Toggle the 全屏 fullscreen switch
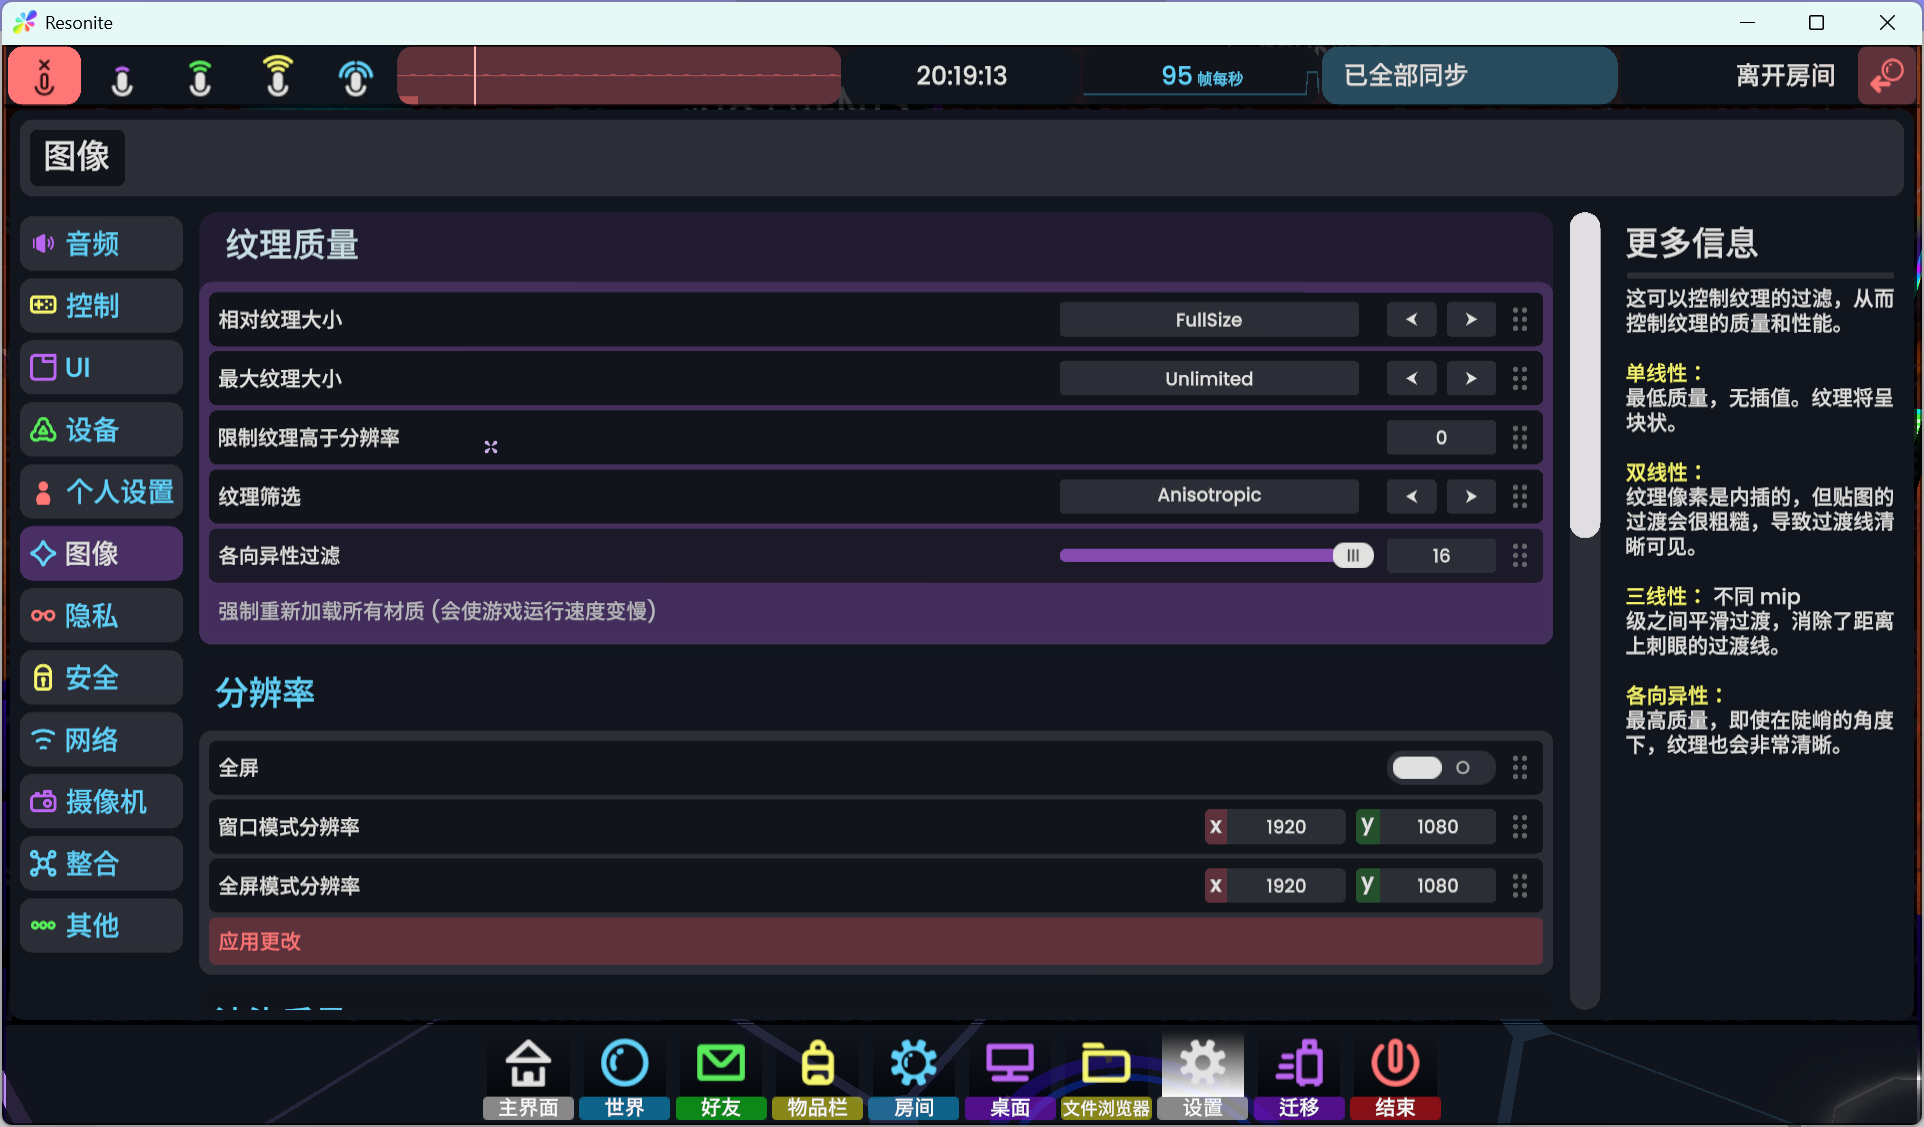 click(x=1440, y=768)
